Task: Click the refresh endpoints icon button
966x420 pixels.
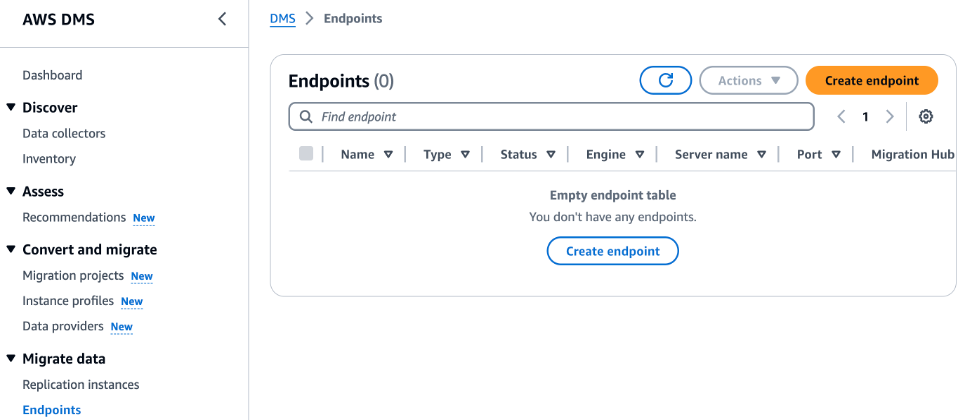Action: point(666,80)
